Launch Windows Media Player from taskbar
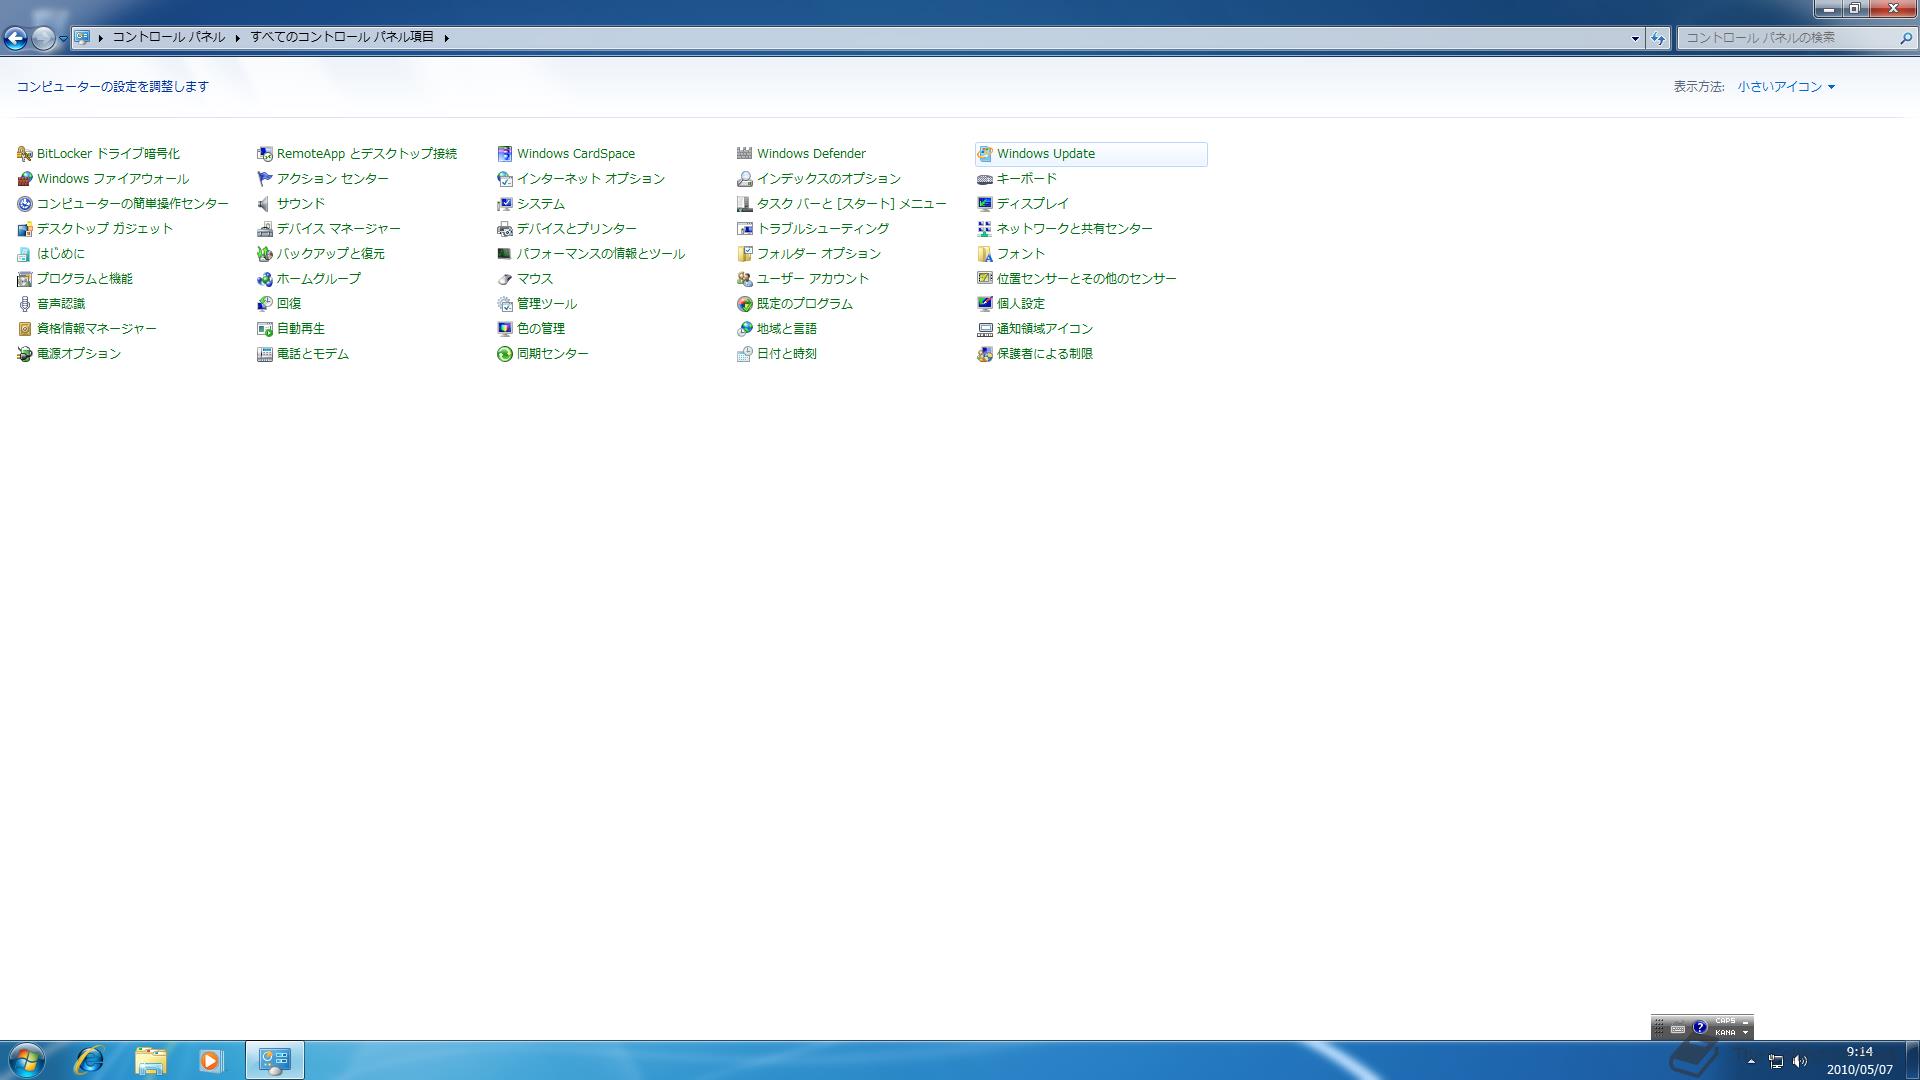The width and height of the screenshot is (1920, 1080). (x=211, y=1060)
